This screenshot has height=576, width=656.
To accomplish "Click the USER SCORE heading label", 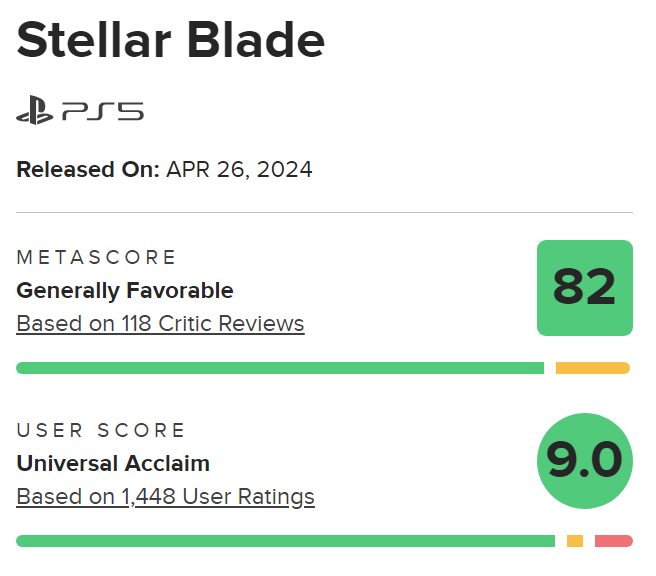I will coord(101,431).
